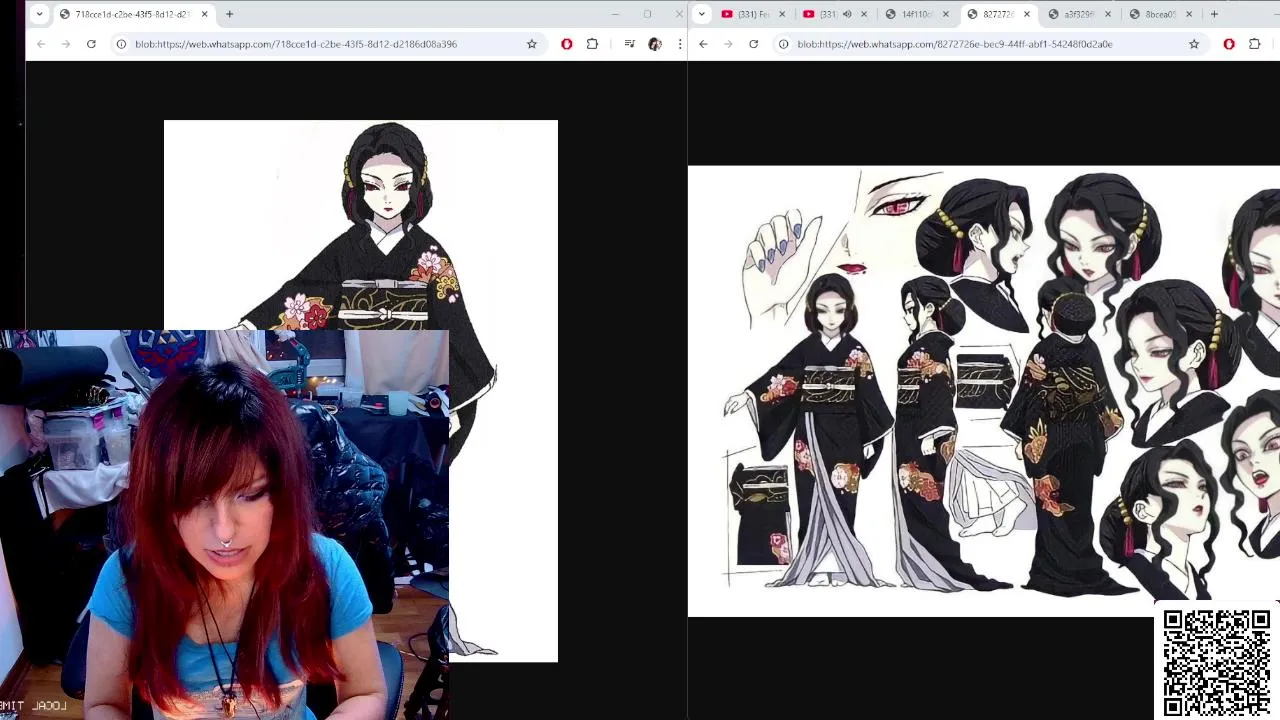Switch to the a3f329 tab
Image resolution: width=1280 pixels, height=720 pixels.
(1078, 14)
